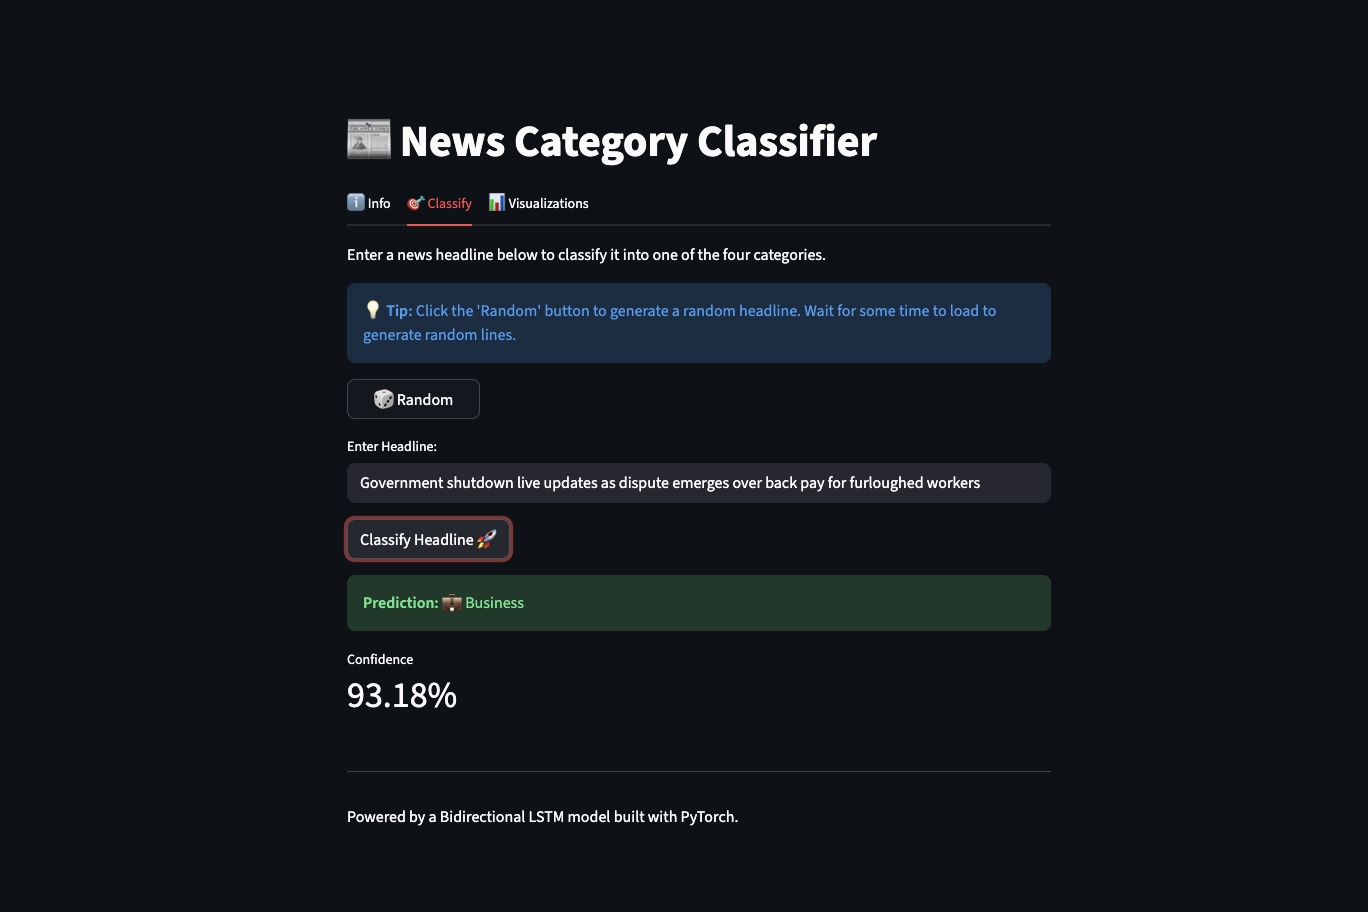Click the lightbulb icon in the Tip box
This screenshot has width=1368, height=912.
(x=372, y=310)
